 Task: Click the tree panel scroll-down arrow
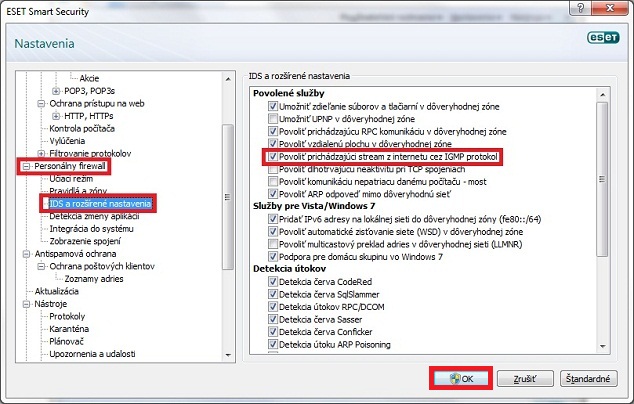pos(228,355)
